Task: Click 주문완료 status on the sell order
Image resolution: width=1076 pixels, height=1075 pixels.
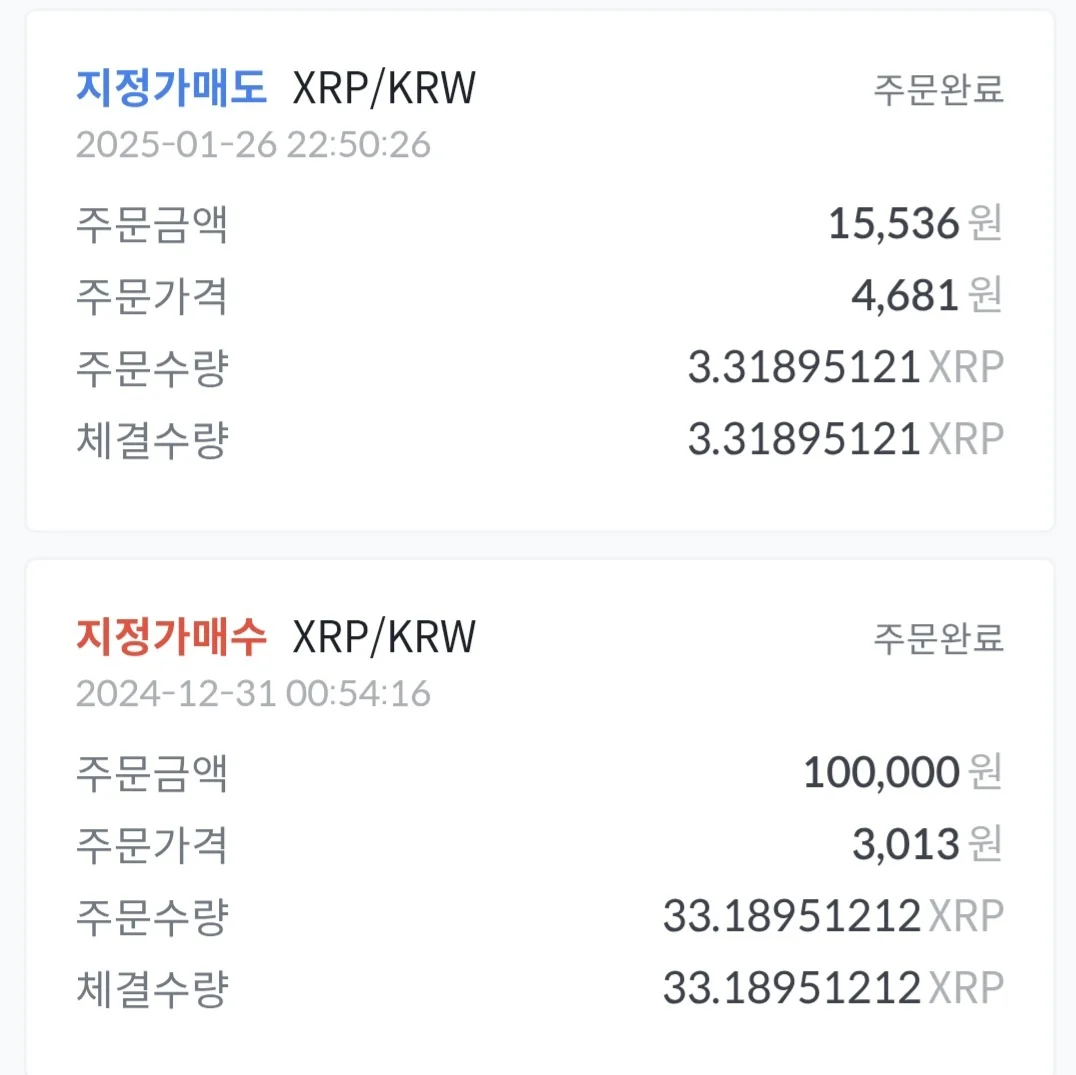Action: 938,90
